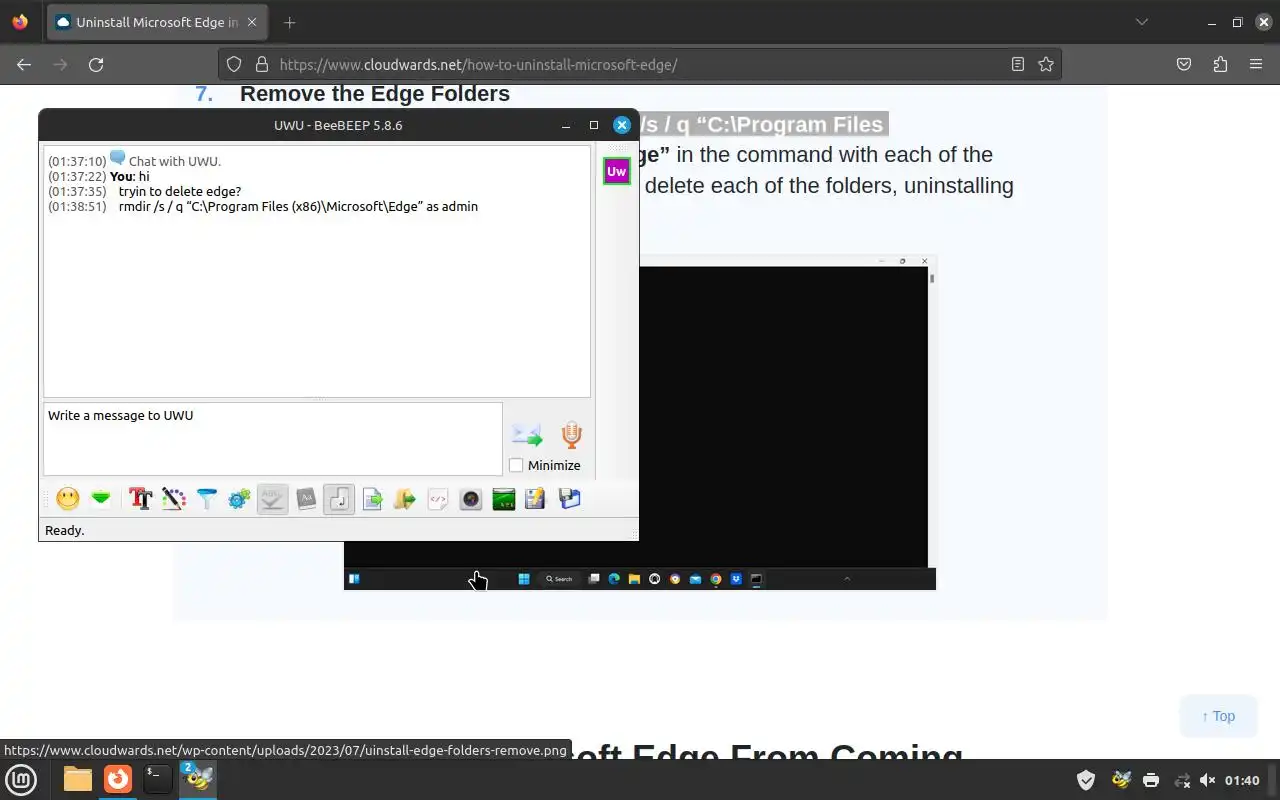
Task: Bookmark this page with the star icon
Action: (1046, 64)
